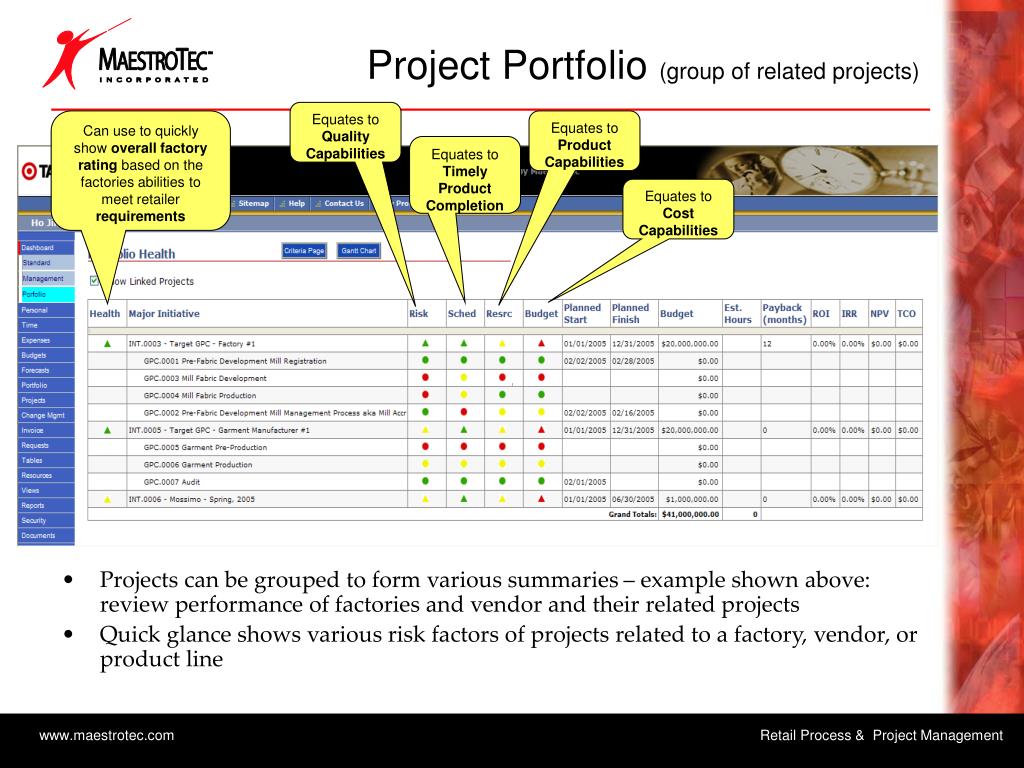Click red sched dot for GPC.0002 row
Image resolution: width=1024 pixels, height=768 pixels.
464,412
